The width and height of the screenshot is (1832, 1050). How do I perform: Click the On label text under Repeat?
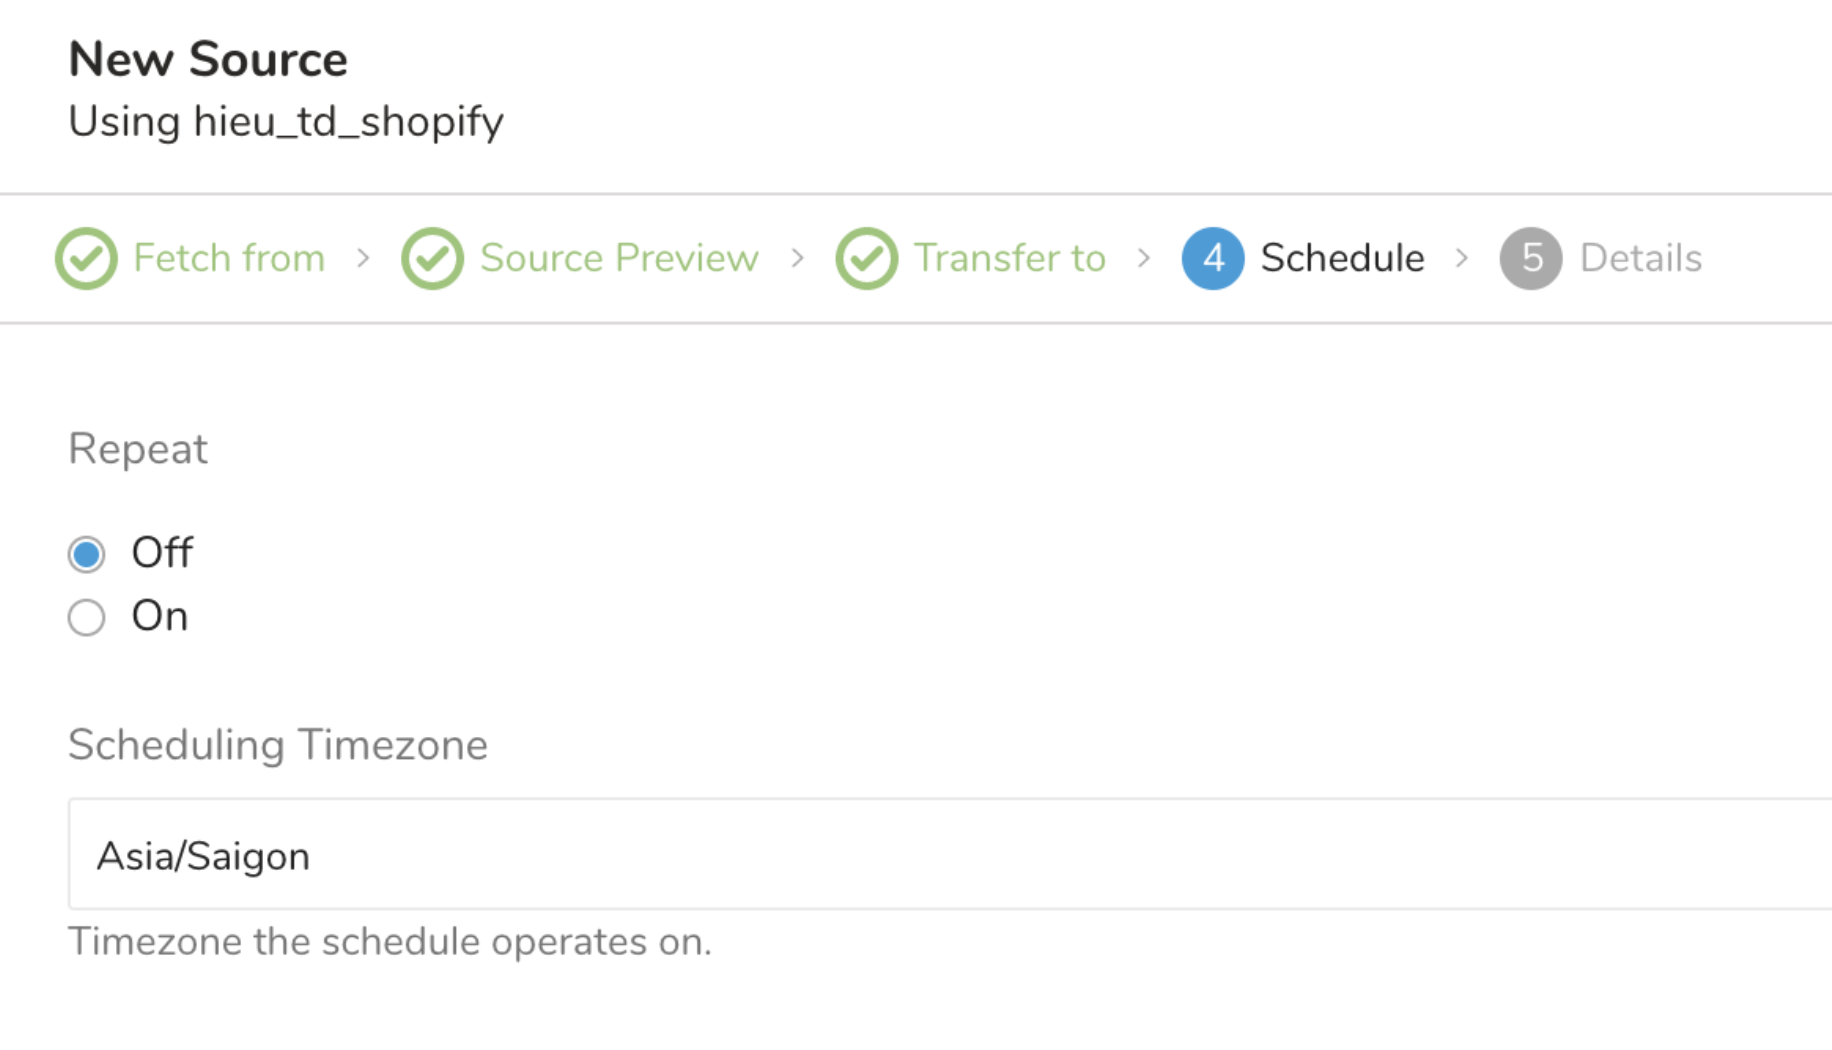click(160, 617)
